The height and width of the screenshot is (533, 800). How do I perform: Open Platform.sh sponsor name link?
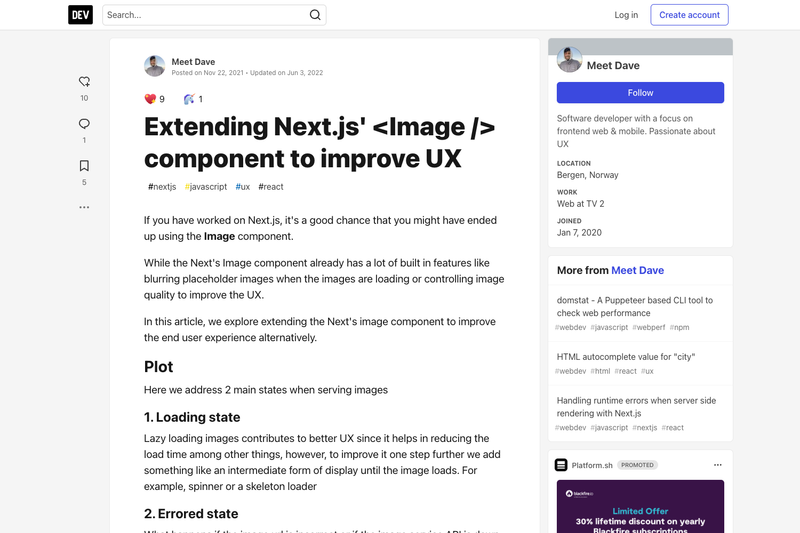click(592, 465)
